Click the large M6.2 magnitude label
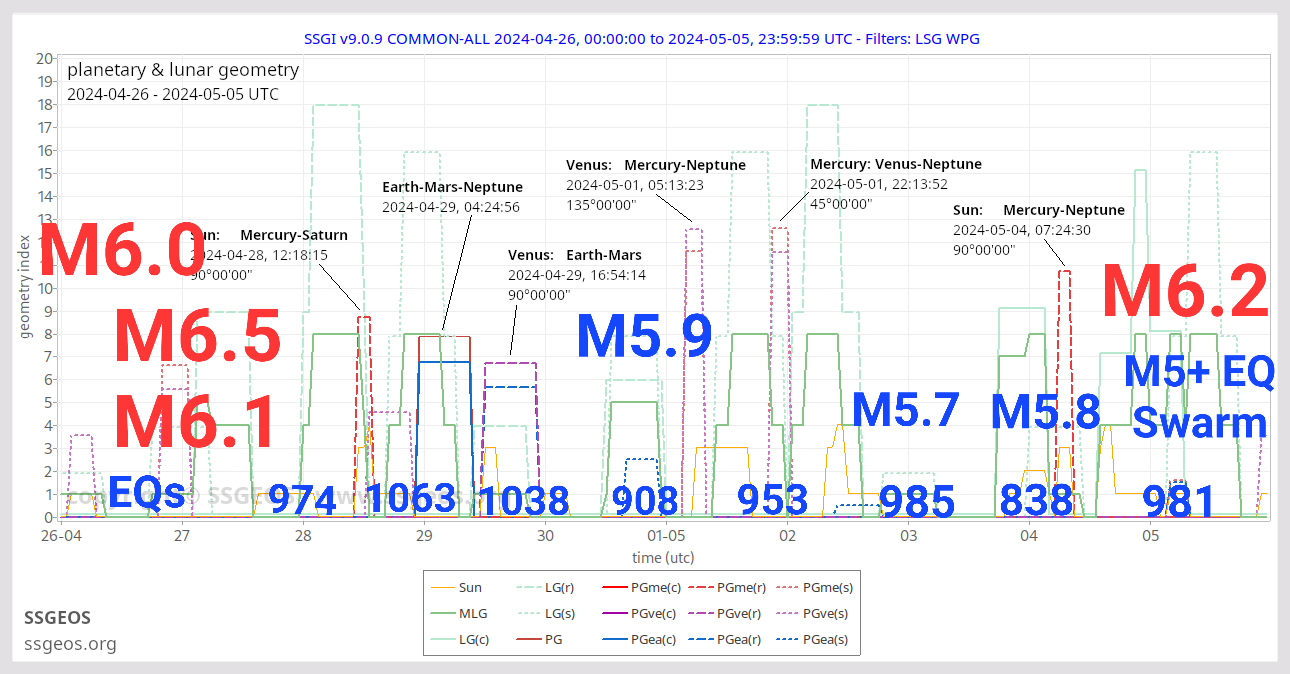This screenshot has width=1290, height=674. pos(1185,292)
